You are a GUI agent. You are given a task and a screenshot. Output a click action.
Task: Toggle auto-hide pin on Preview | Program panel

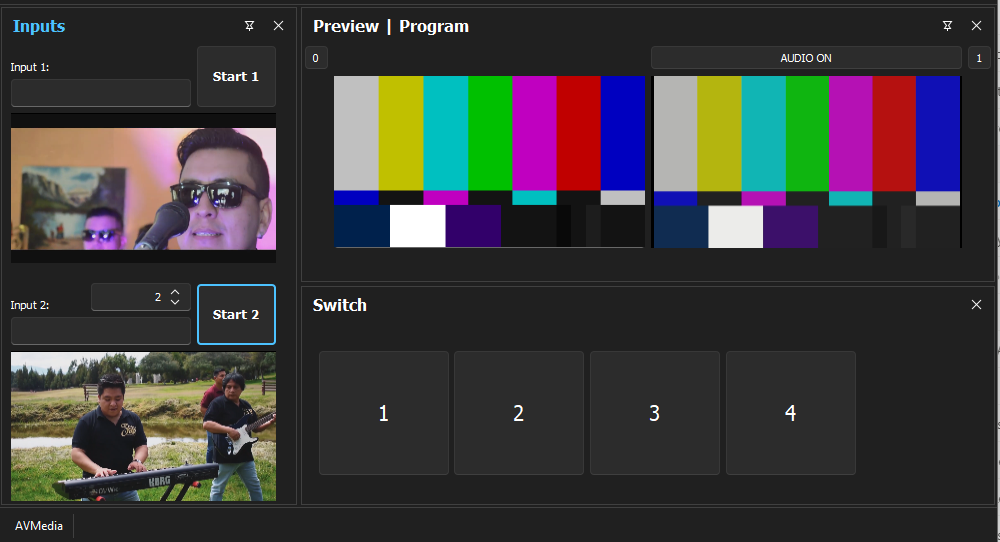coord(947,26)
